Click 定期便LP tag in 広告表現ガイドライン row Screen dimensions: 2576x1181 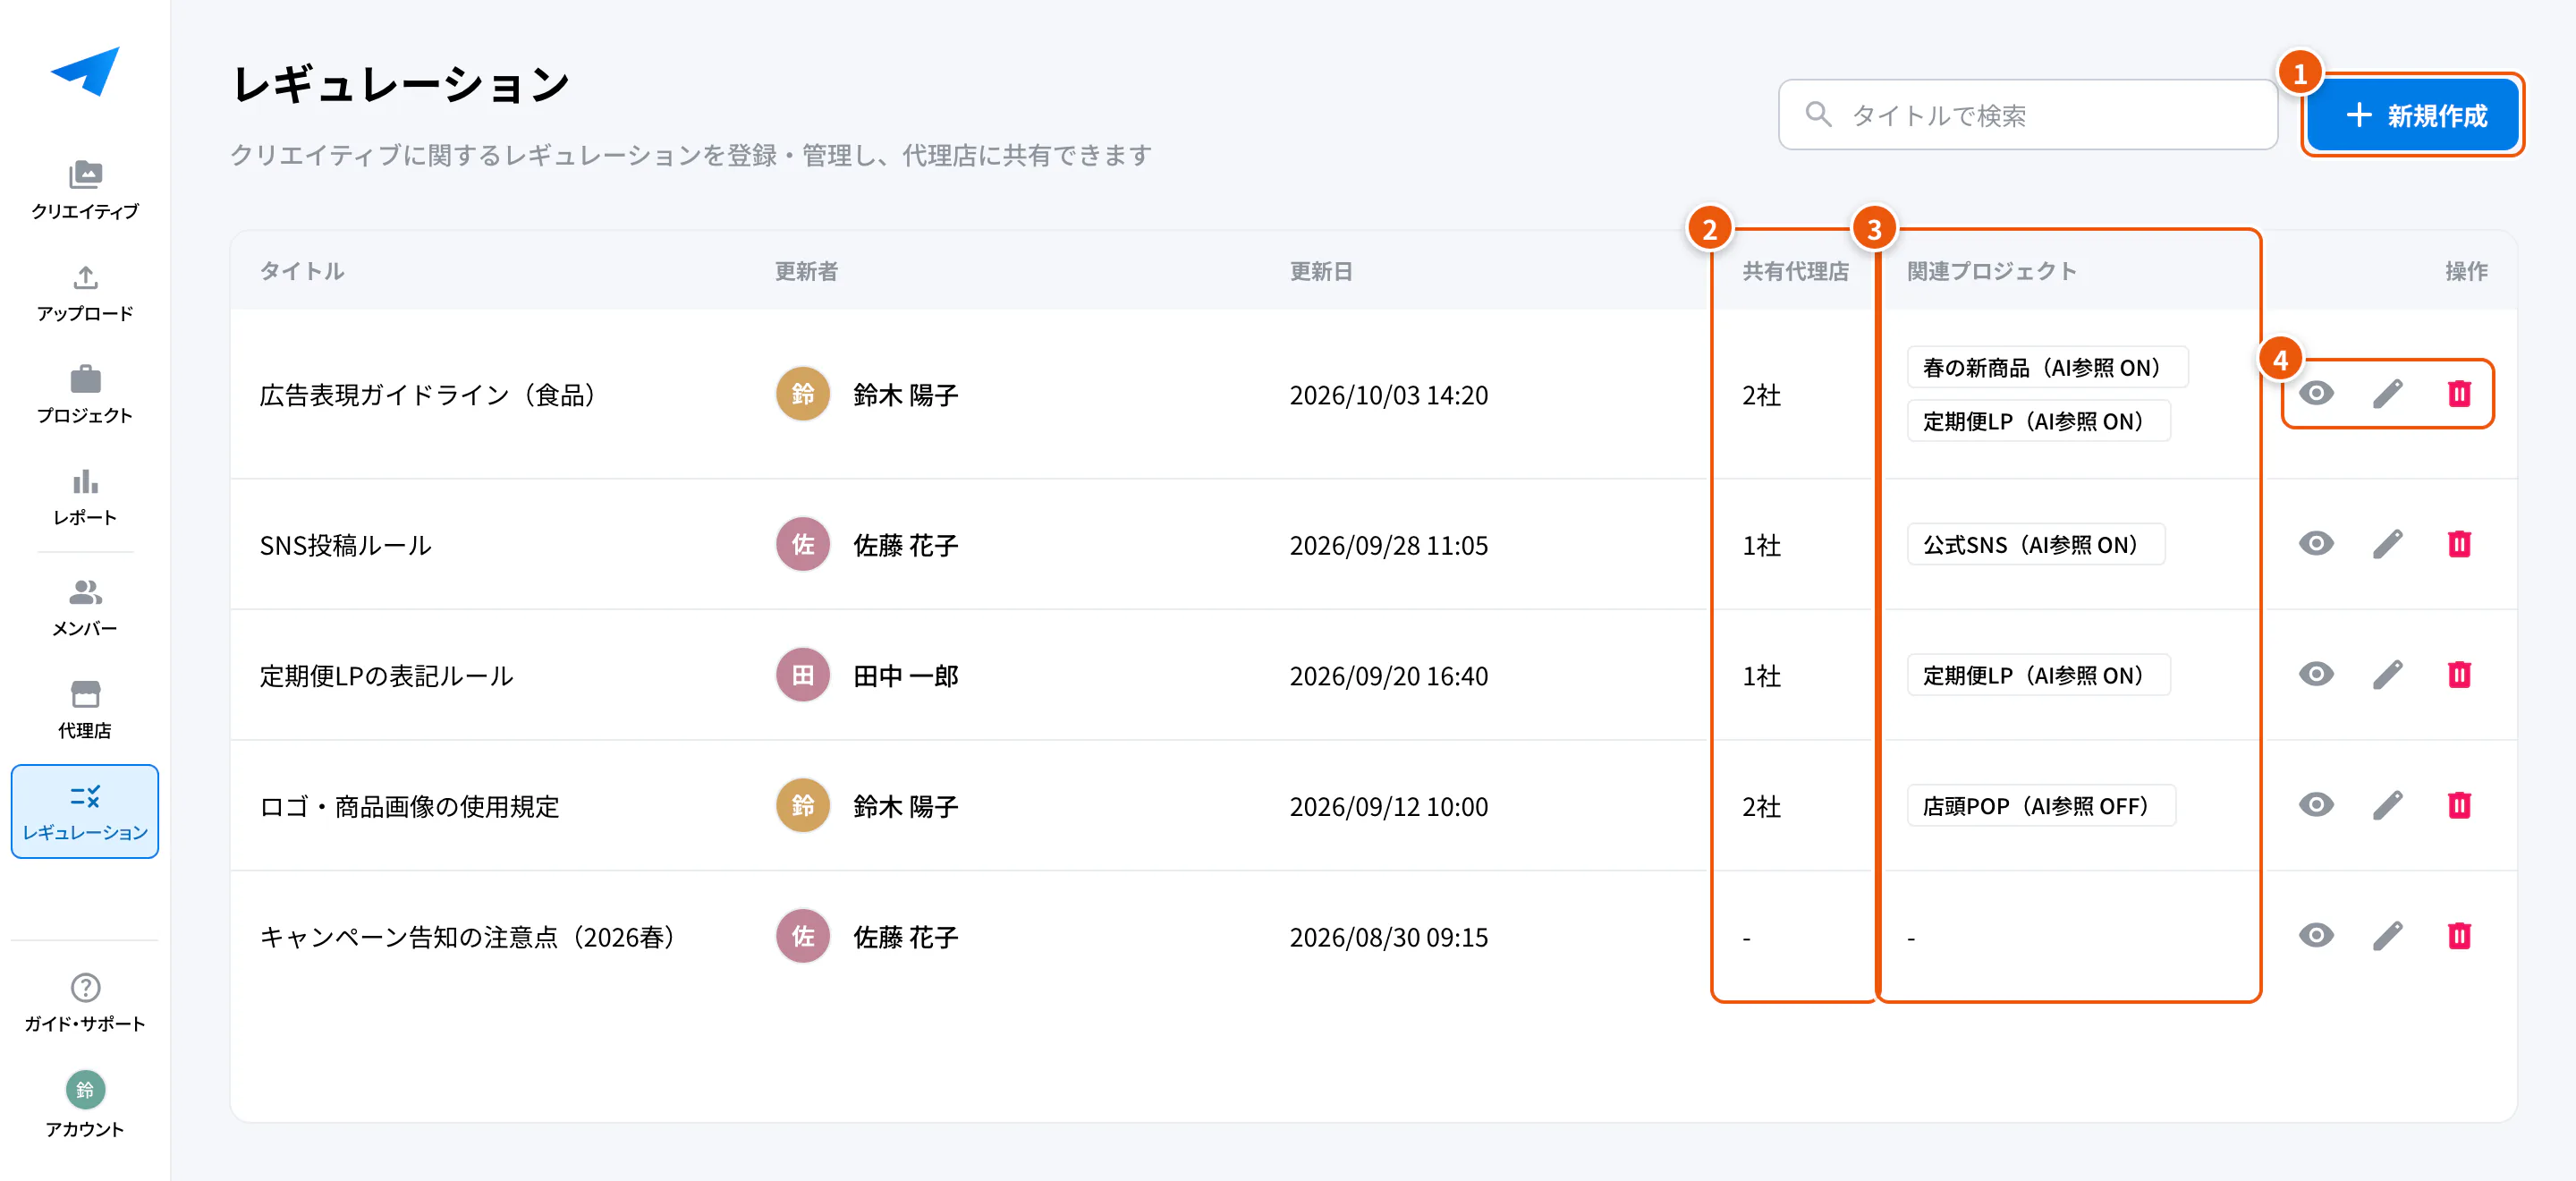click(2038, 421)
